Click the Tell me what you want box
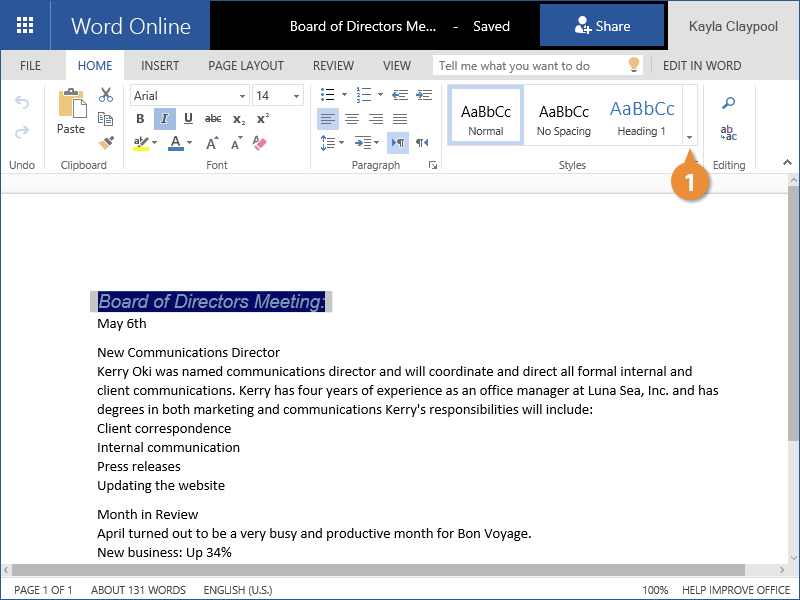The image size is (800, 600). click(530, 66)
